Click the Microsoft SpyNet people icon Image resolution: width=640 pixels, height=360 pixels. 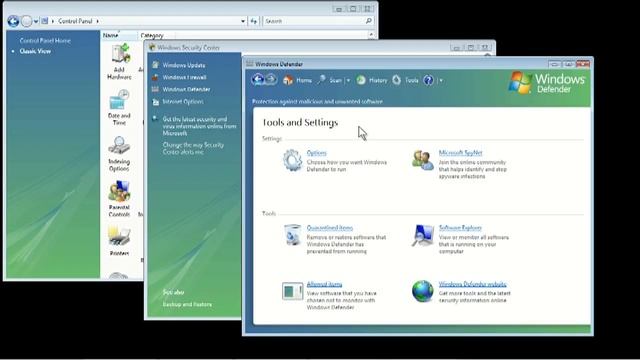point(422,160)
